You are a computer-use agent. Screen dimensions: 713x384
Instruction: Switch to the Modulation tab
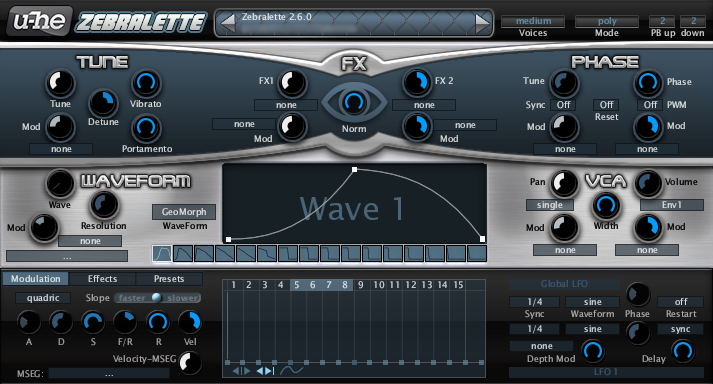click(35, 278)
